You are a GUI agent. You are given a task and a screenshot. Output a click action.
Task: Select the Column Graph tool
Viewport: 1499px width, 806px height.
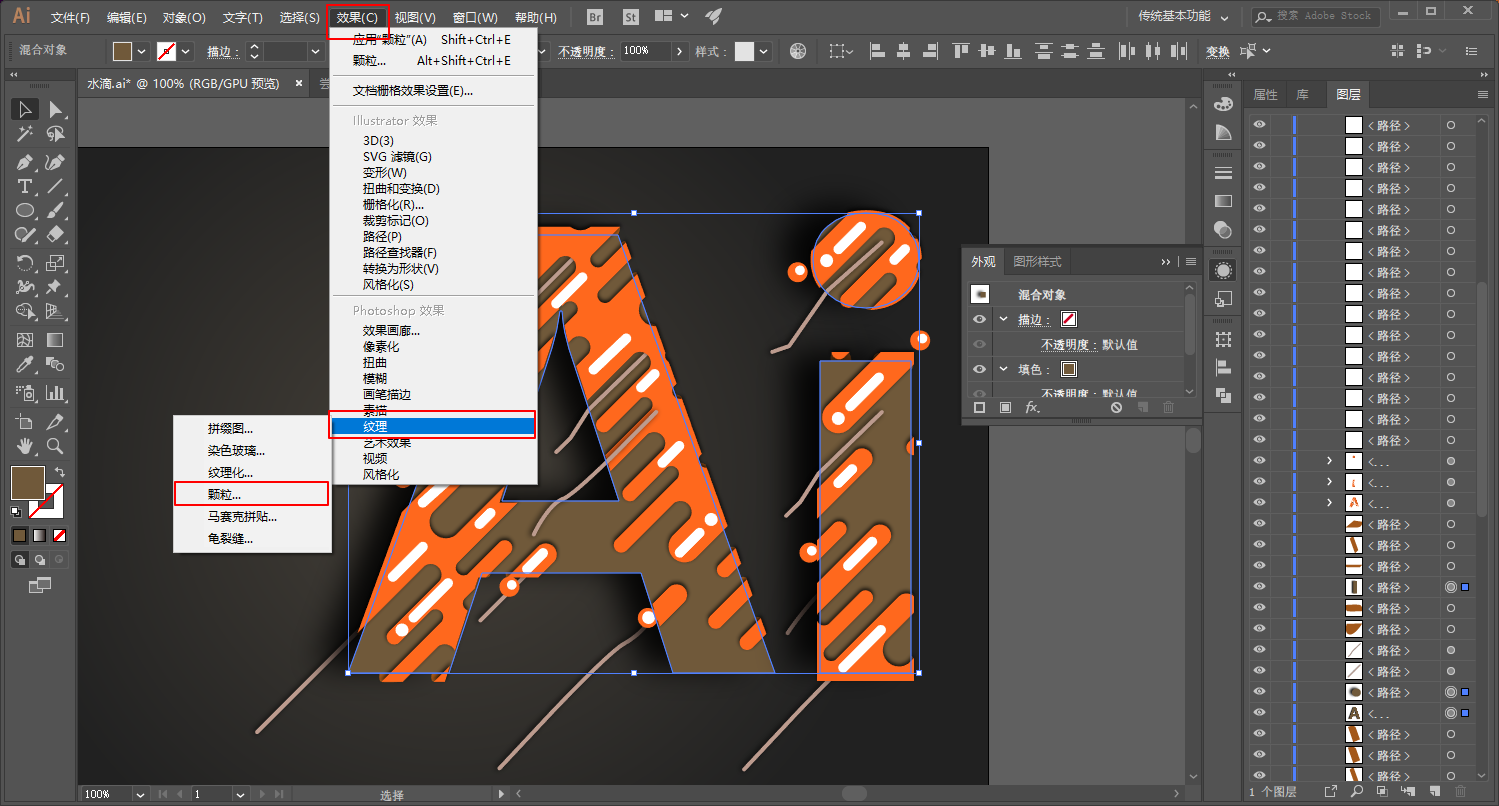click(x=56, y=393)
